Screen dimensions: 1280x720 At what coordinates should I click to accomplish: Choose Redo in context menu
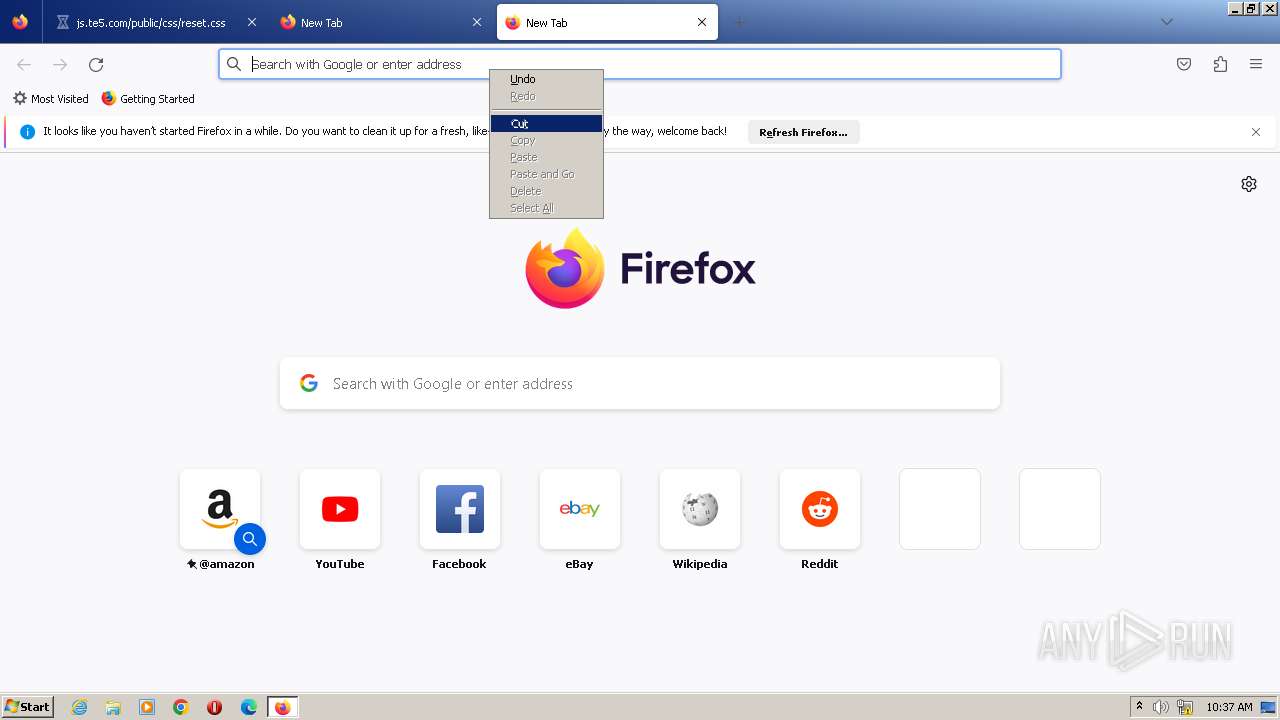coord(546,97)
